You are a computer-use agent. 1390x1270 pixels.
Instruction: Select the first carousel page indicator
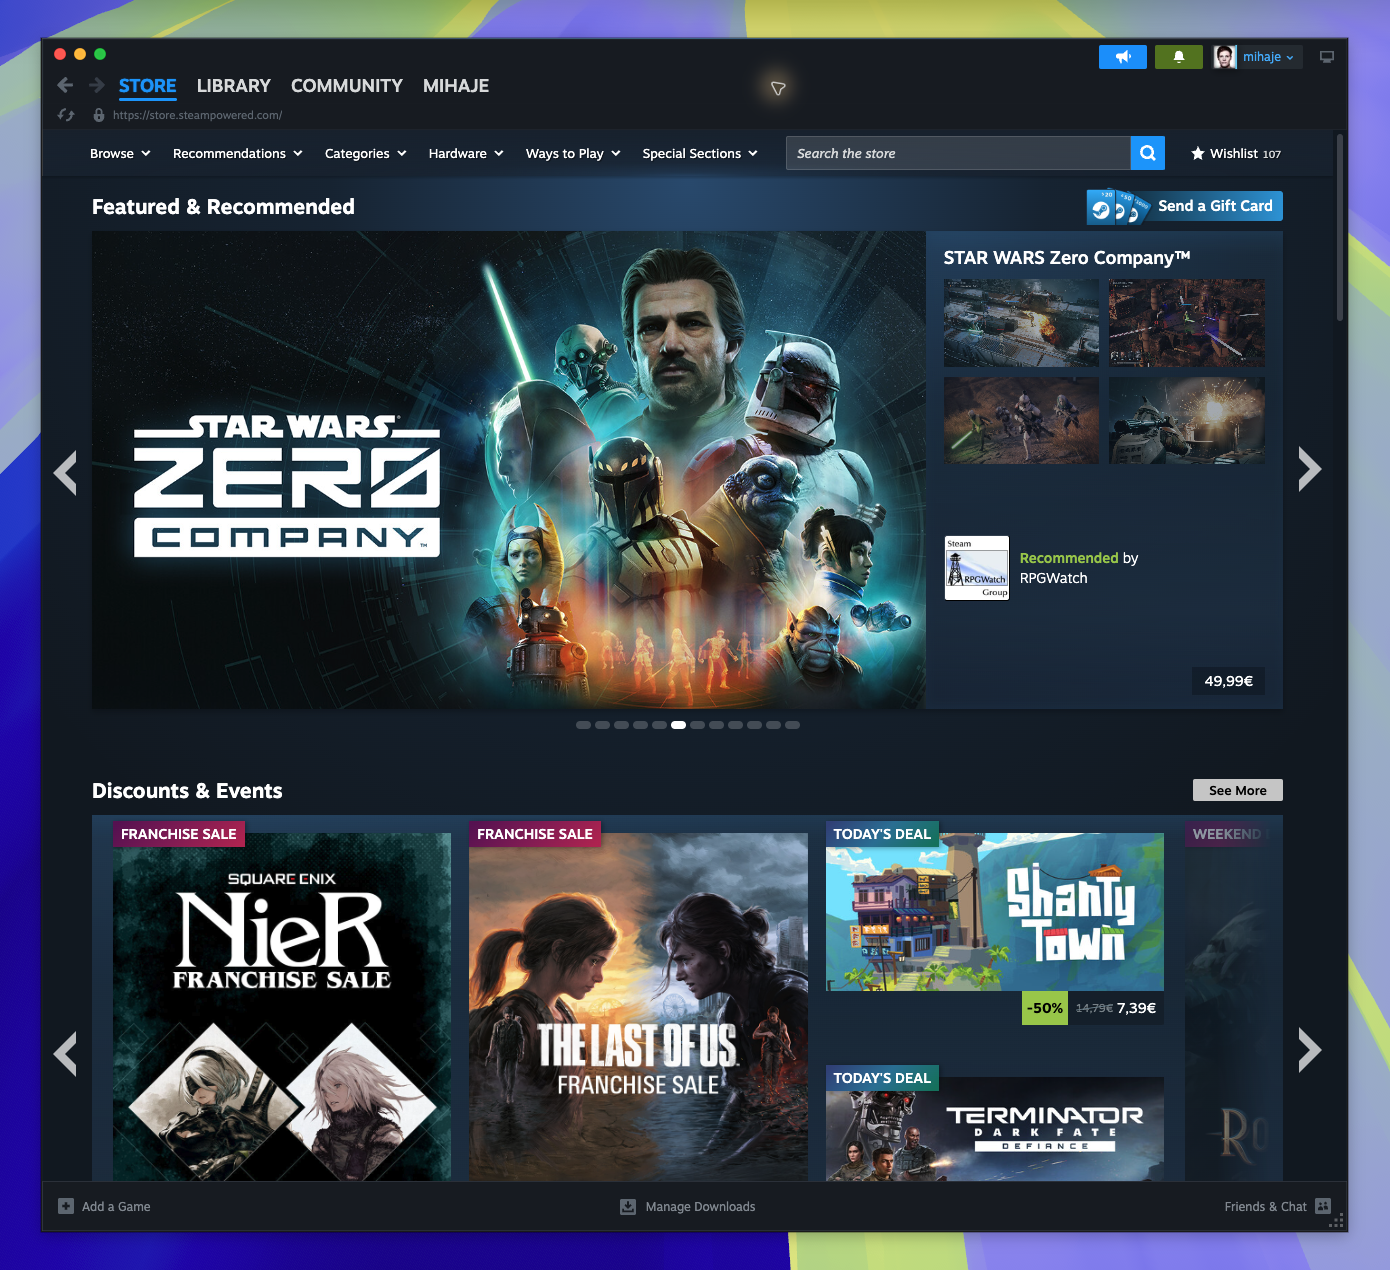coord(583,725)
